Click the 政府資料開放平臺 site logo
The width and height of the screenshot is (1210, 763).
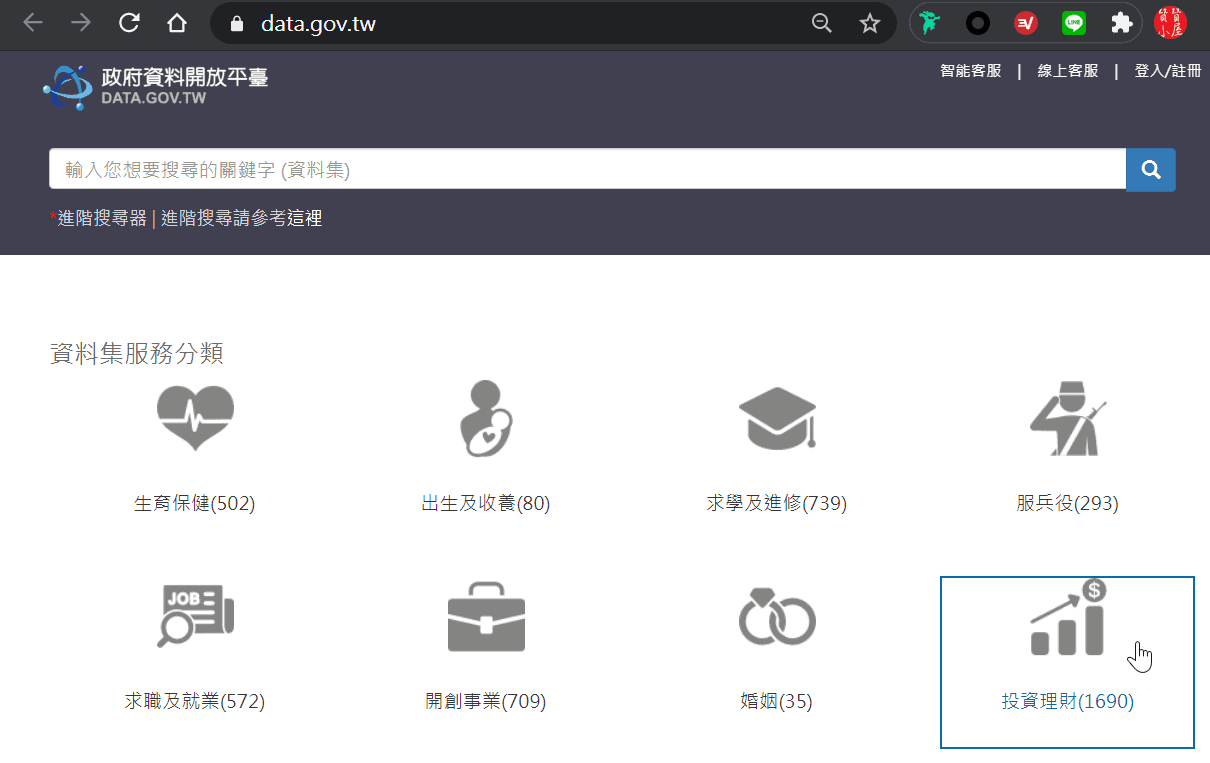tap(156, 86)
